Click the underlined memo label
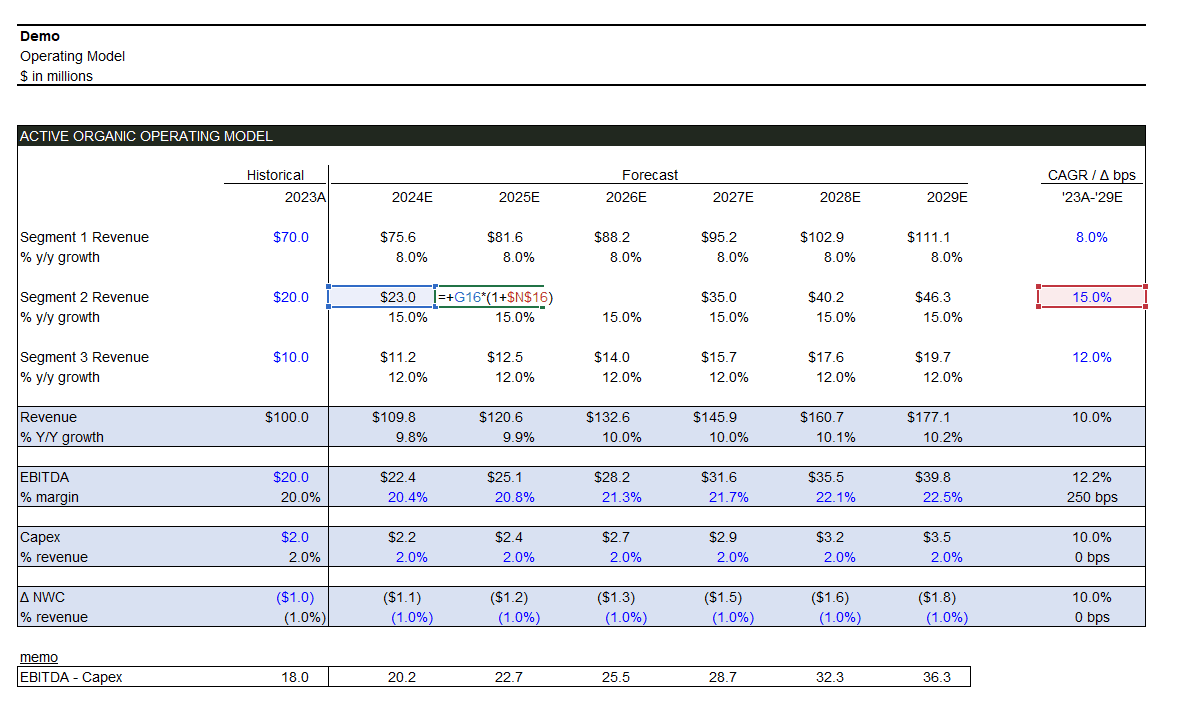 click(39, 657)
